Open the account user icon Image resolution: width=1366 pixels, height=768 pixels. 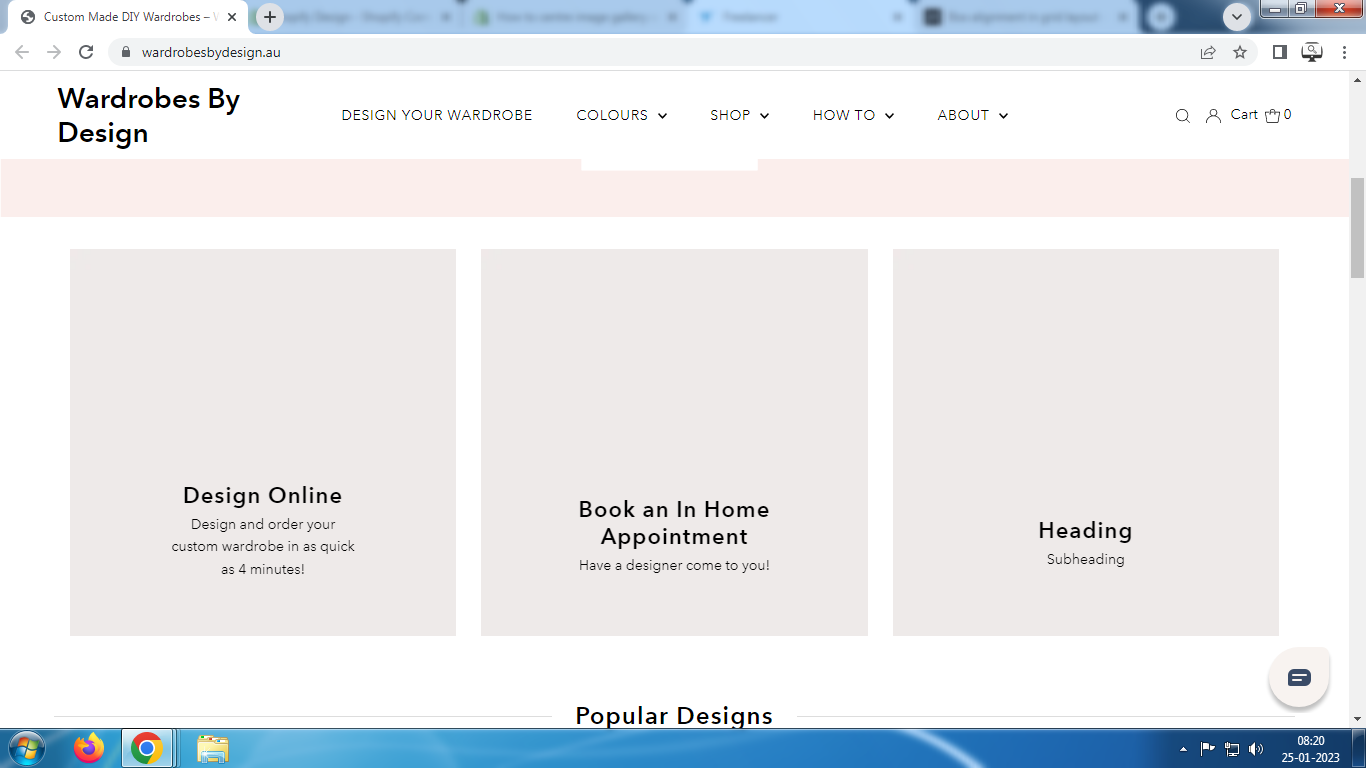pyautogui.click(x=1213, y=116)
